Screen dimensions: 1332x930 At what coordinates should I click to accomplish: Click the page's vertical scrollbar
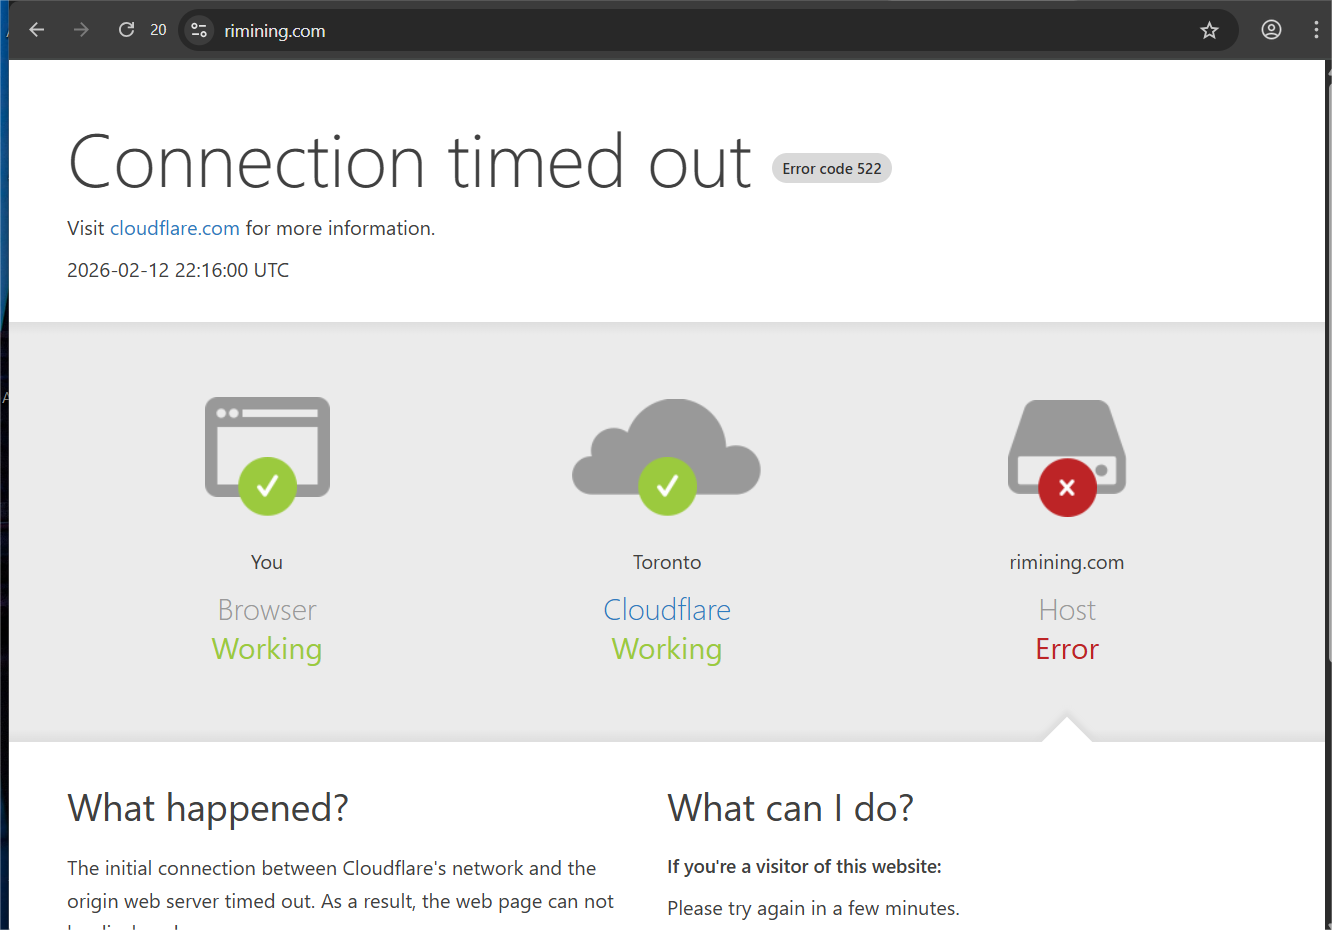tap(1328, 400)
